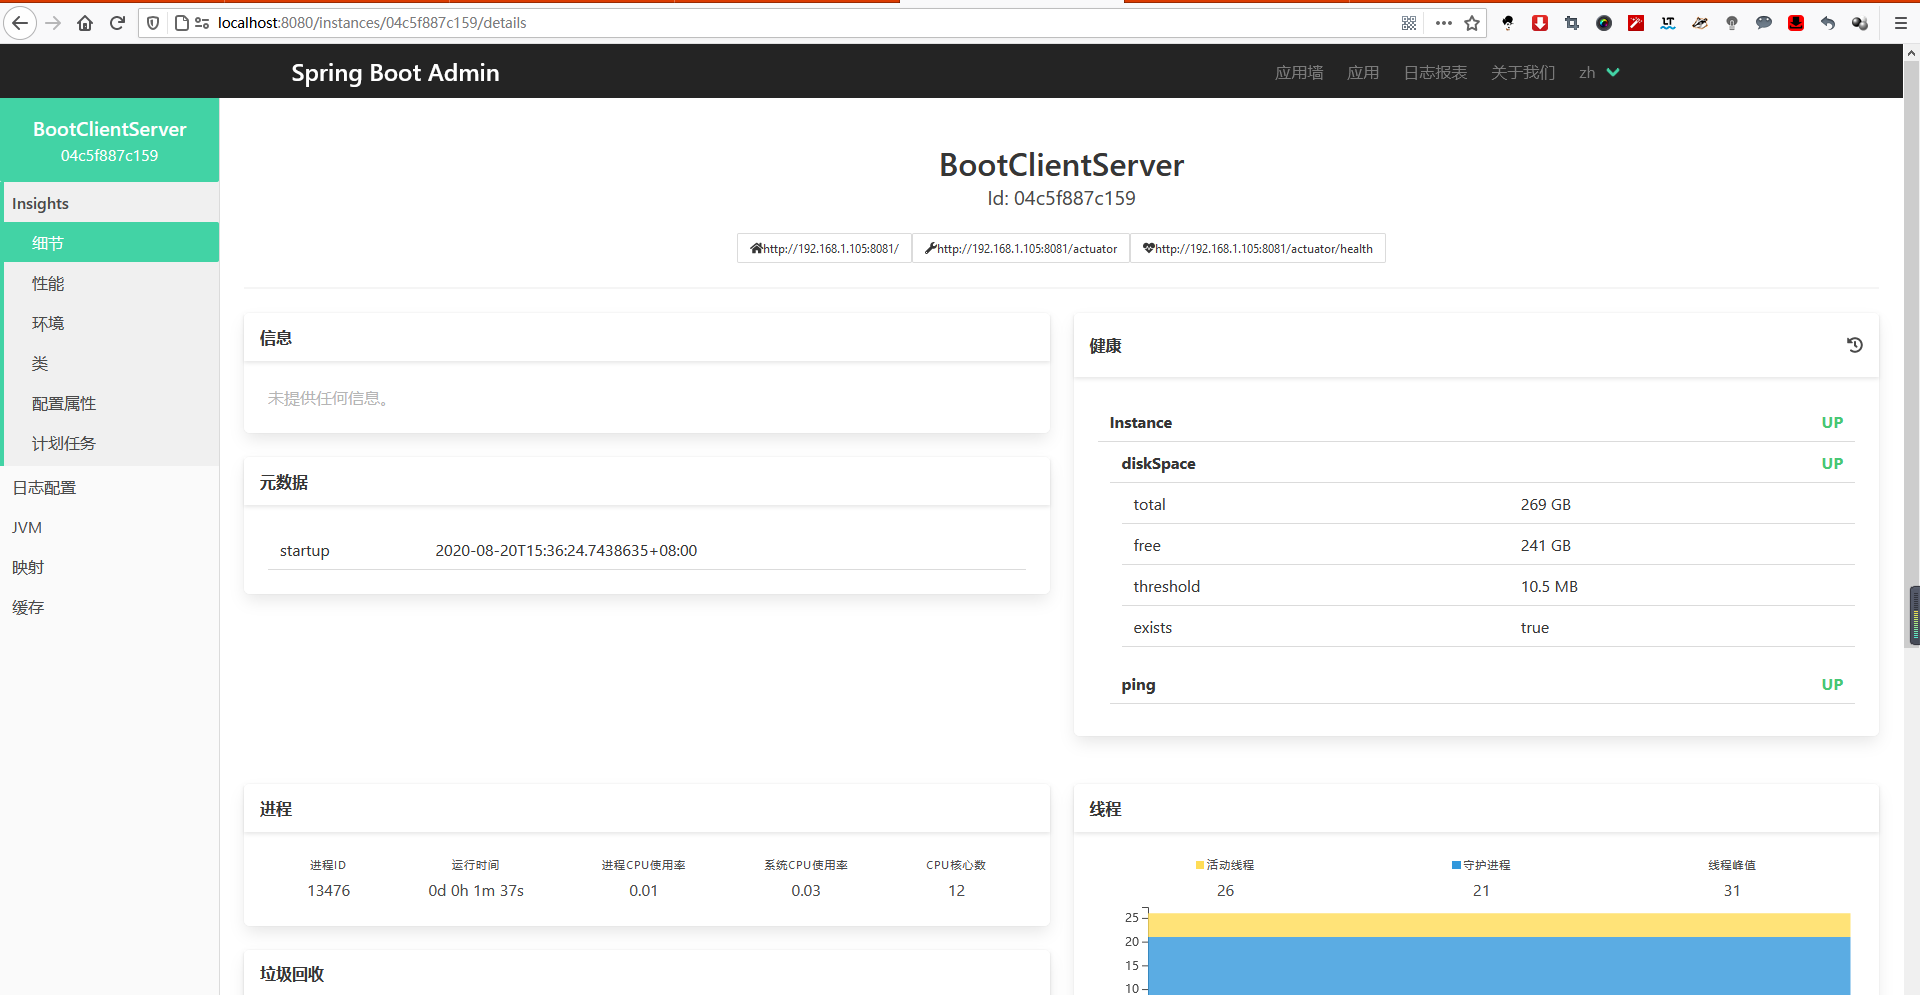
Task: Click the browser reload button
Action: click(x=117, y=23)
